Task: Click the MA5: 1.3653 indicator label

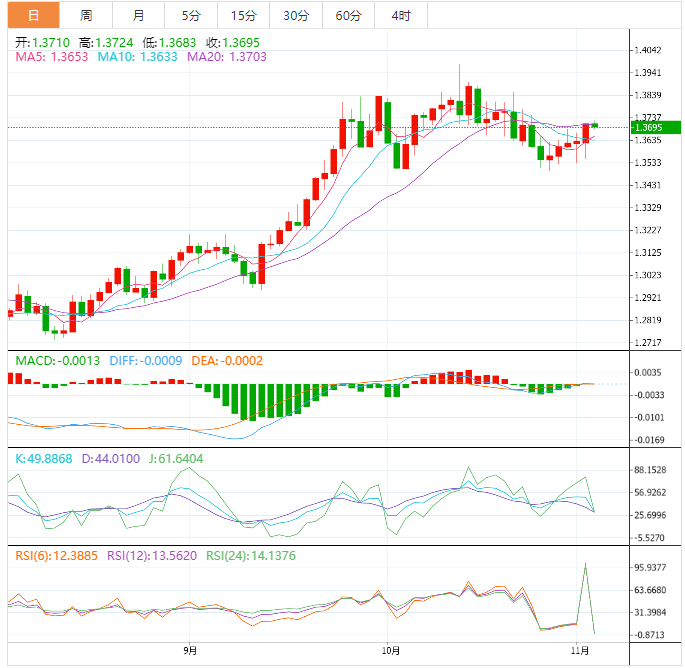Action: tap(52, 57)
